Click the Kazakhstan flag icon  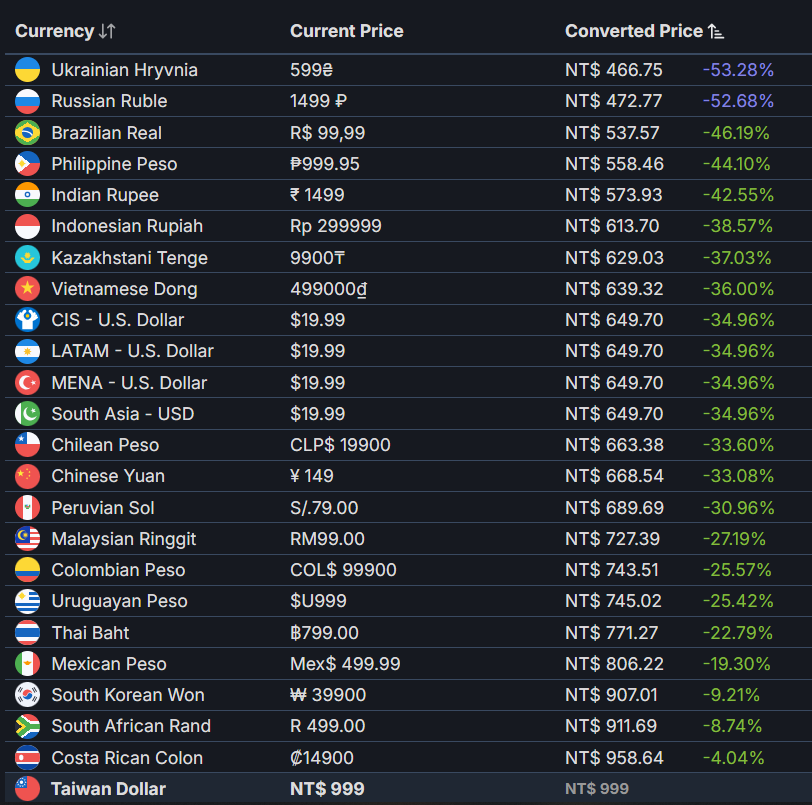[27, 257]
